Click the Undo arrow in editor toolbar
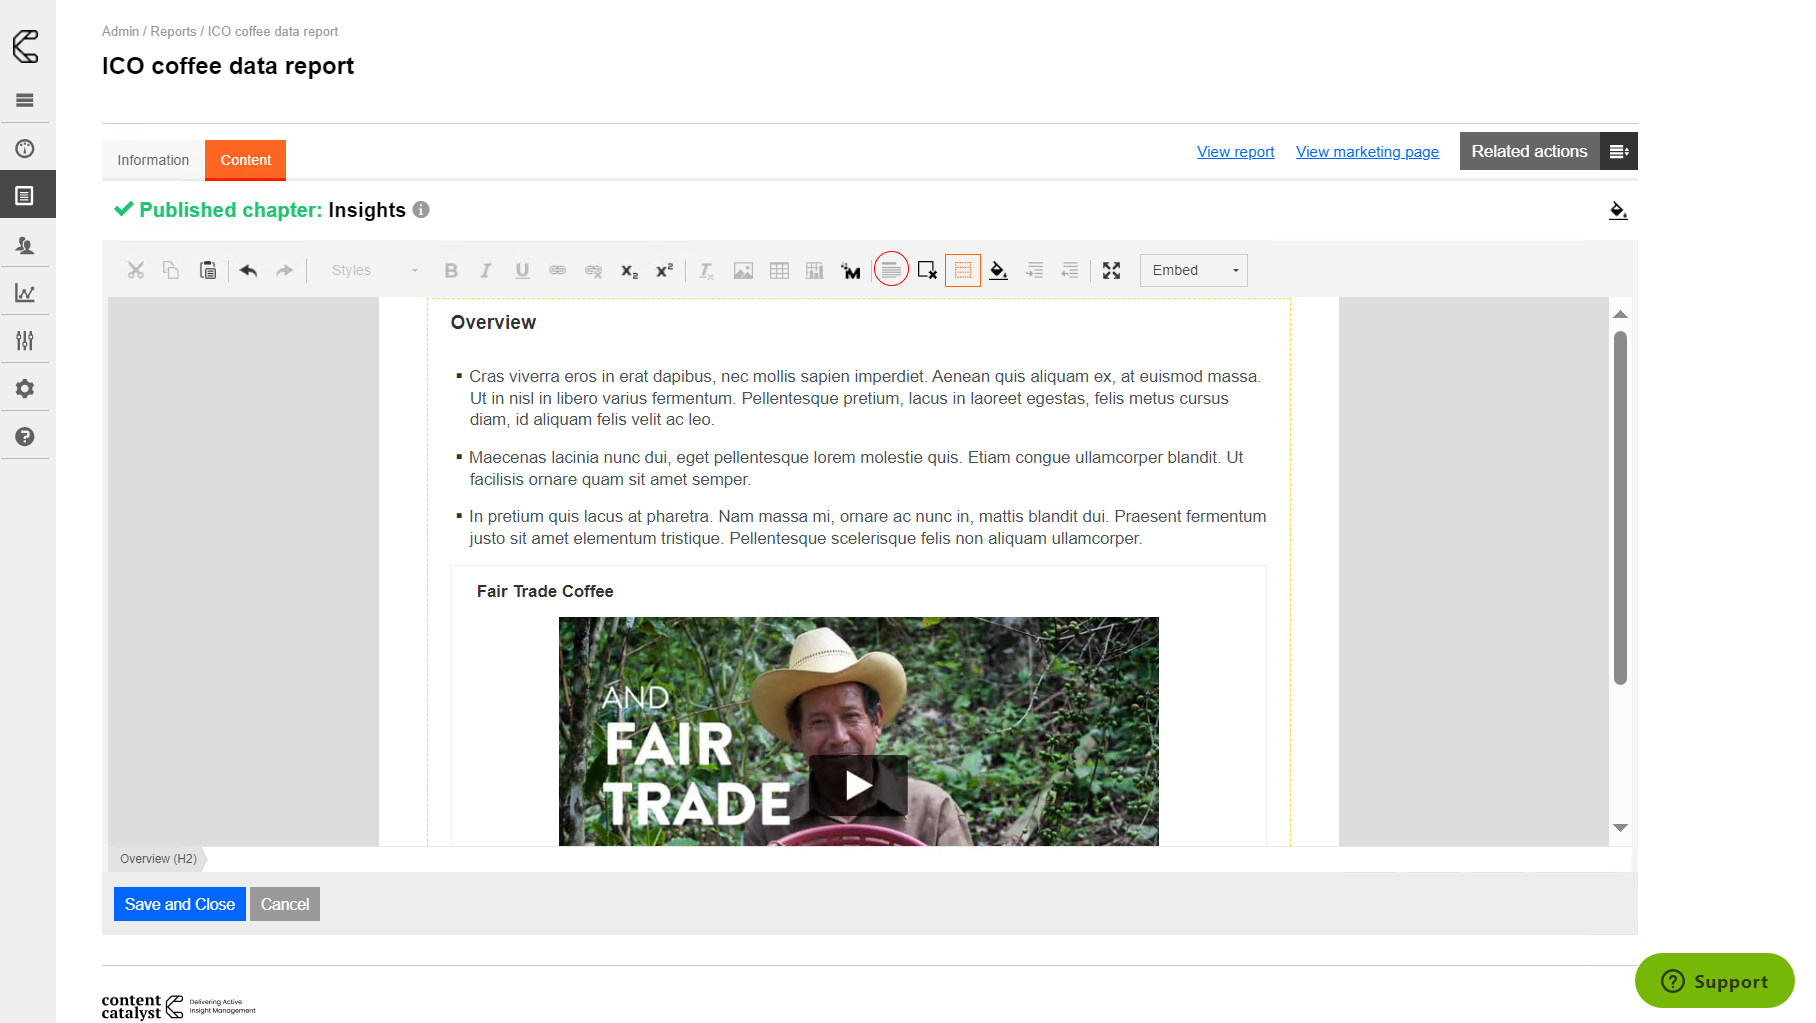This screenshot has height=1023, width=1816. pyautogui.click(x=248, y=271)
